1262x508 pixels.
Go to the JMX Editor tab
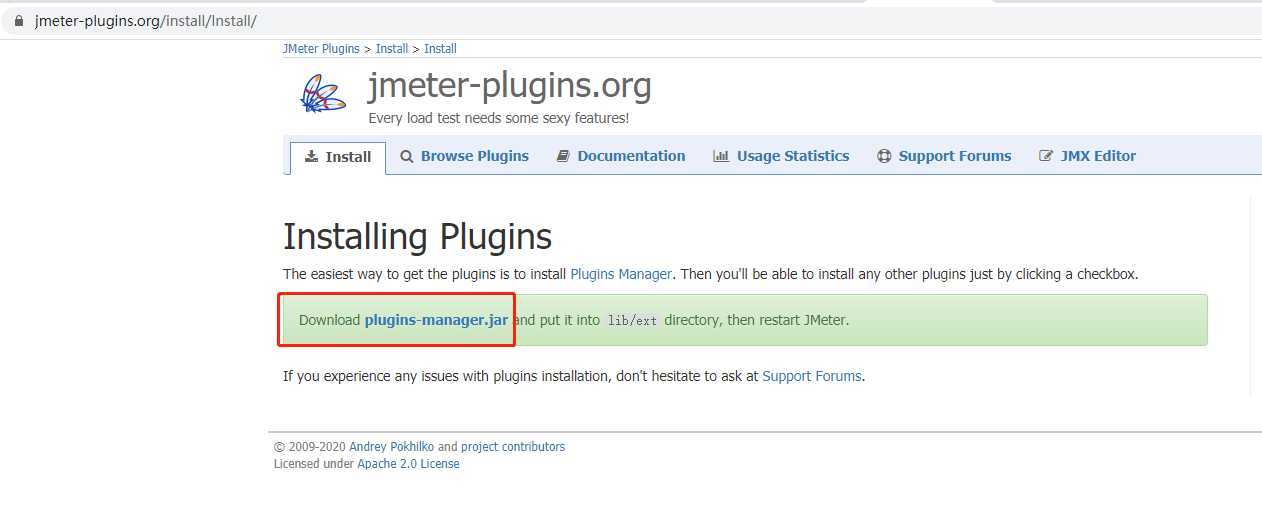1088,156
